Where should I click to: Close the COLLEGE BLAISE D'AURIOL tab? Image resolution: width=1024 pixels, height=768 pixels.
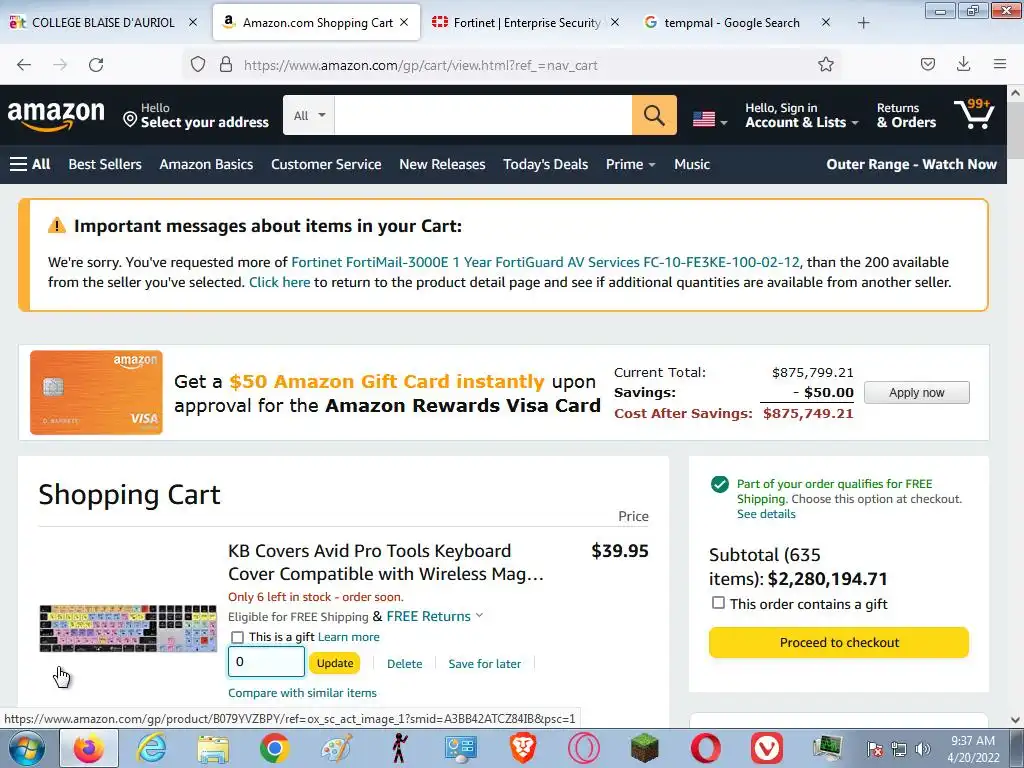(193, 22)
